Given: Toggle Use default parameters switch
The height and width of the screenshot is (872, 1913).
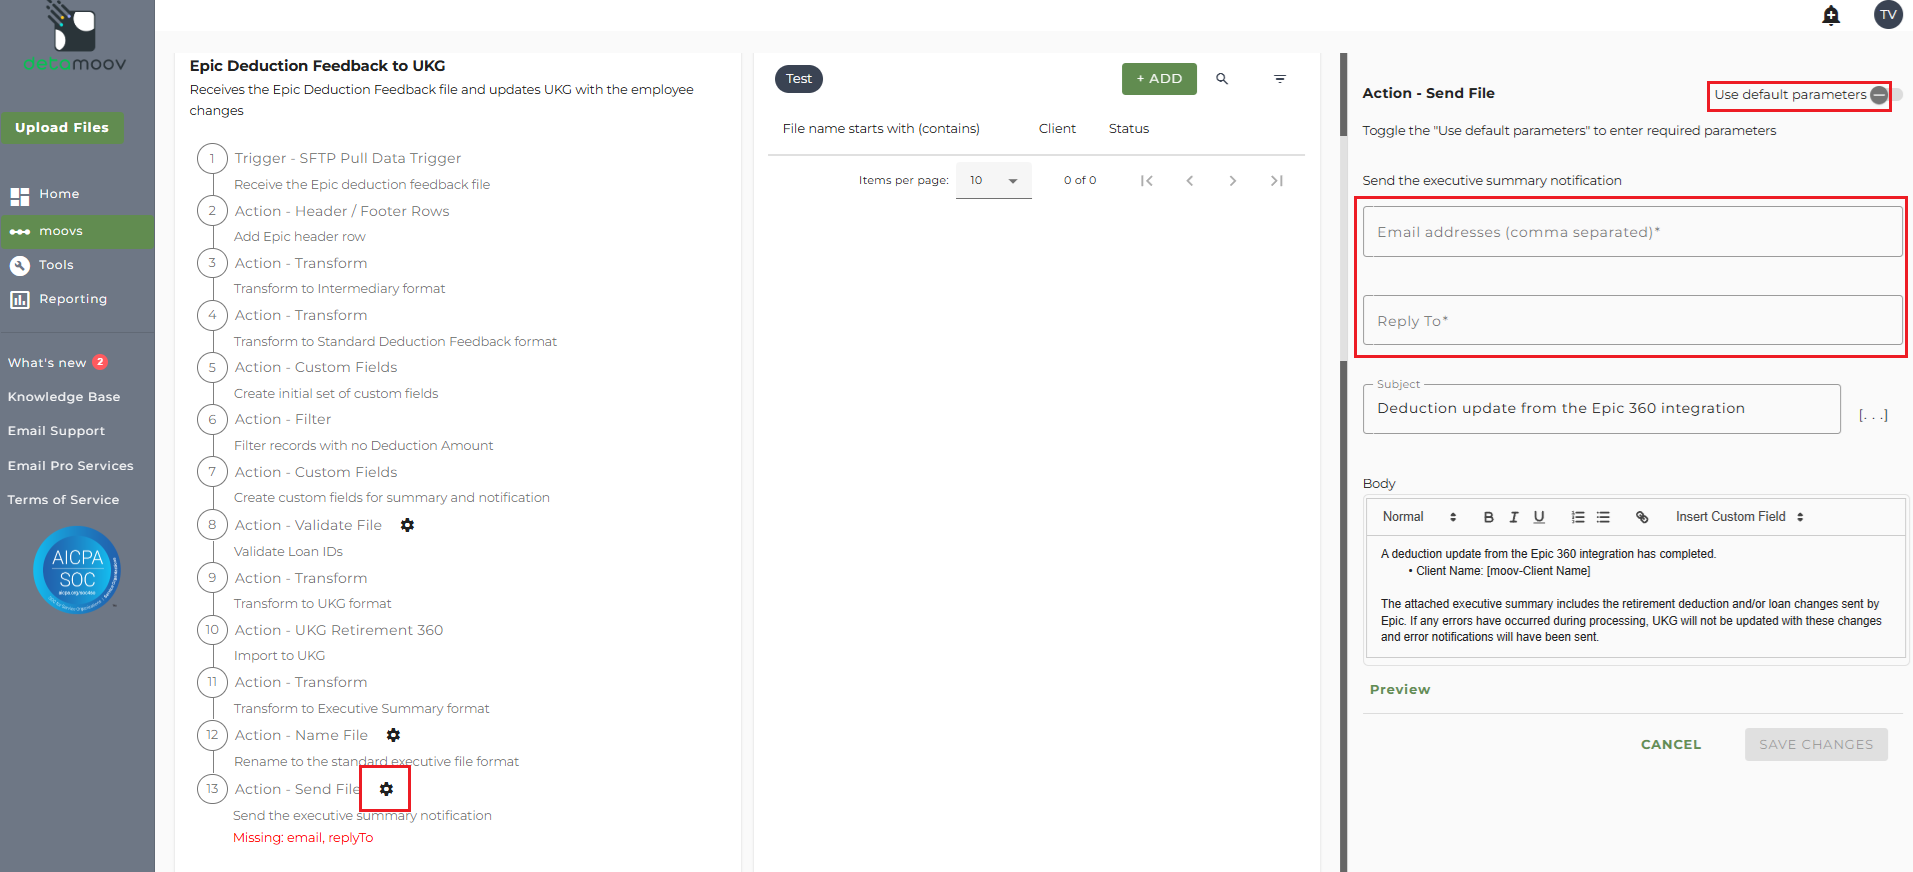Looking at the screenshot, I should pyautogui.click(x=1884, y=95).
